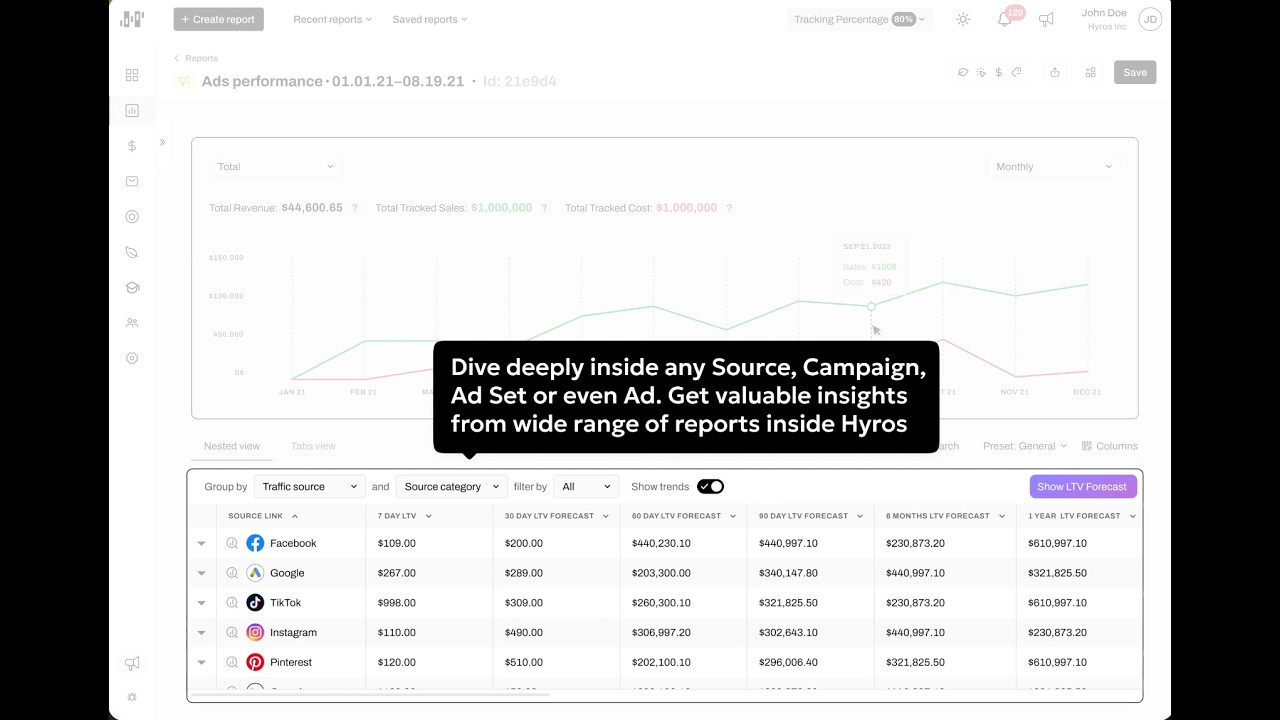1280x720 pixels.
Task: Select the chart data point near the tooltip
Action: click(871, 306)
